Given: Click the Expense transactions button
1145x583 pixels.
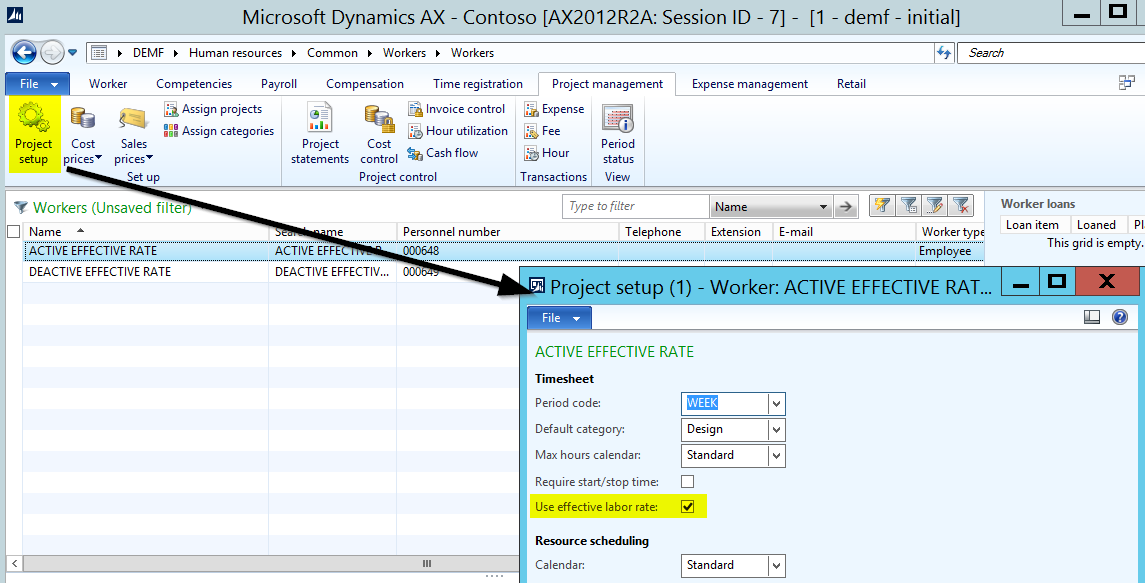Looking at the screenshot, I should [554, 109].
